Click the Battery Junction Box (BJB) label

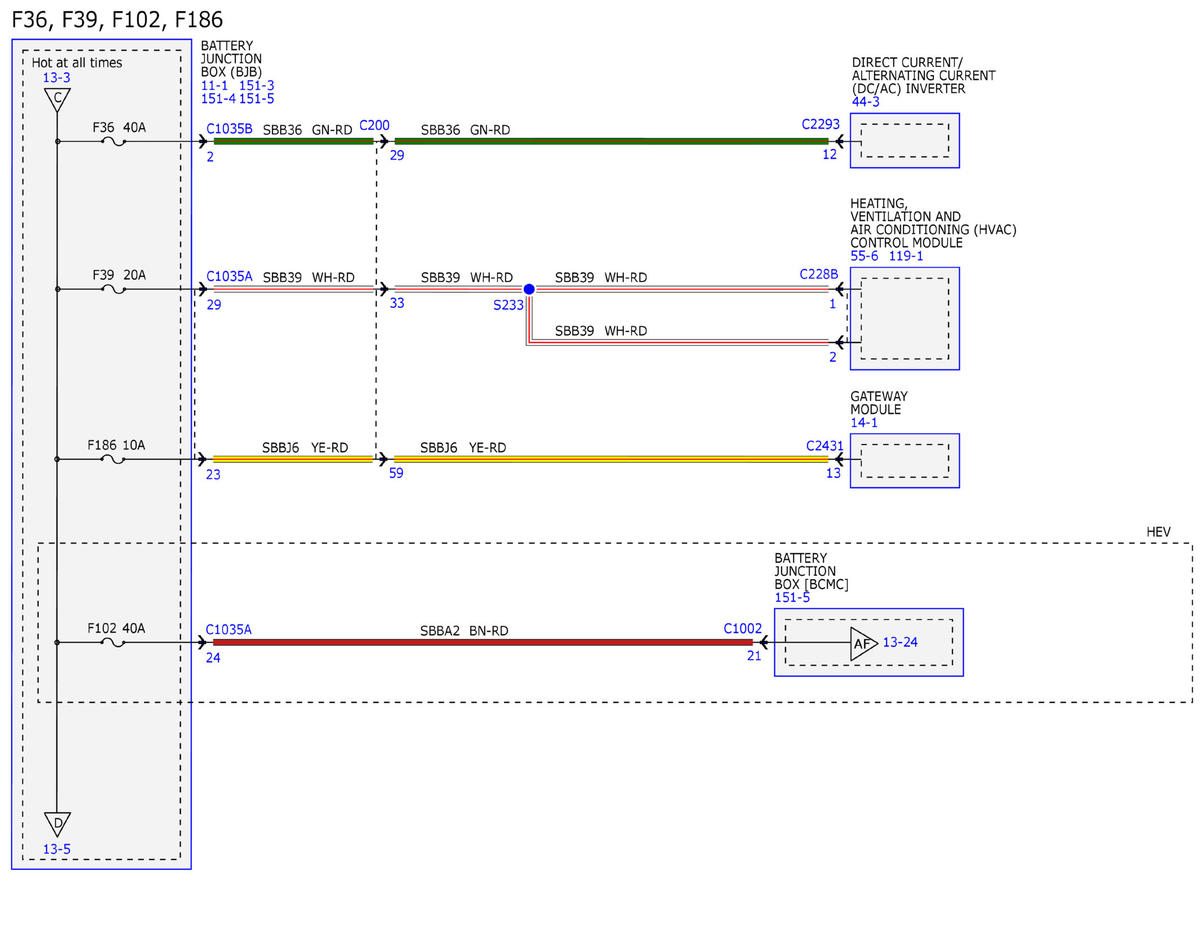[231, 59]
